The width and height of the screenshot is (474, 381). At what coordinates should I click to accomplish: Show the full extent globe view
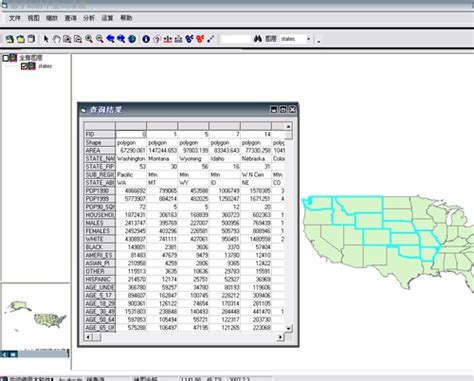click(132, 39)
